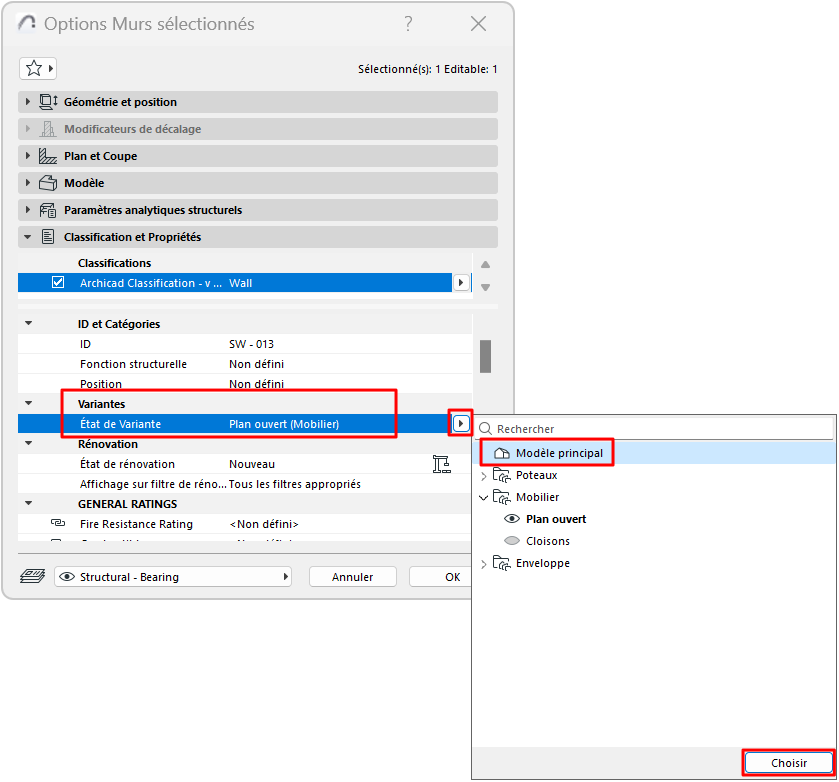Collapse the Classification et Propriétés panel
The width and height of the screenshot is (839, 782).
tap(28, 237)
